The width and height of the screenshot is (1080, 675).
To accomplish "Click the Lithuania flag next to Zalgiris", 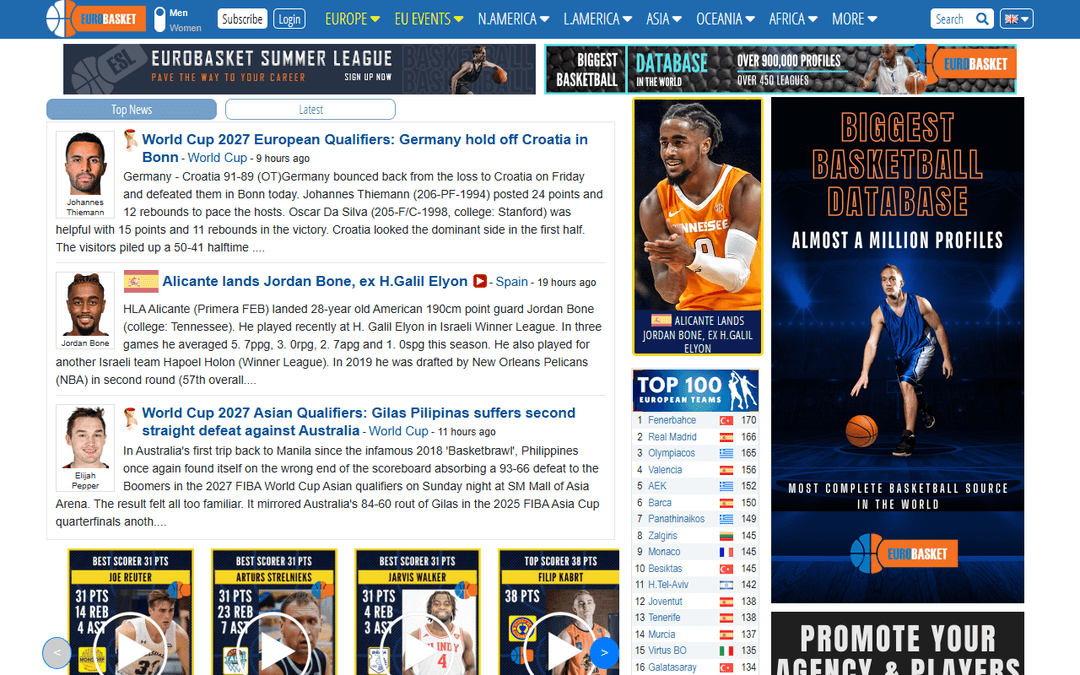I will tap(726, 535).
